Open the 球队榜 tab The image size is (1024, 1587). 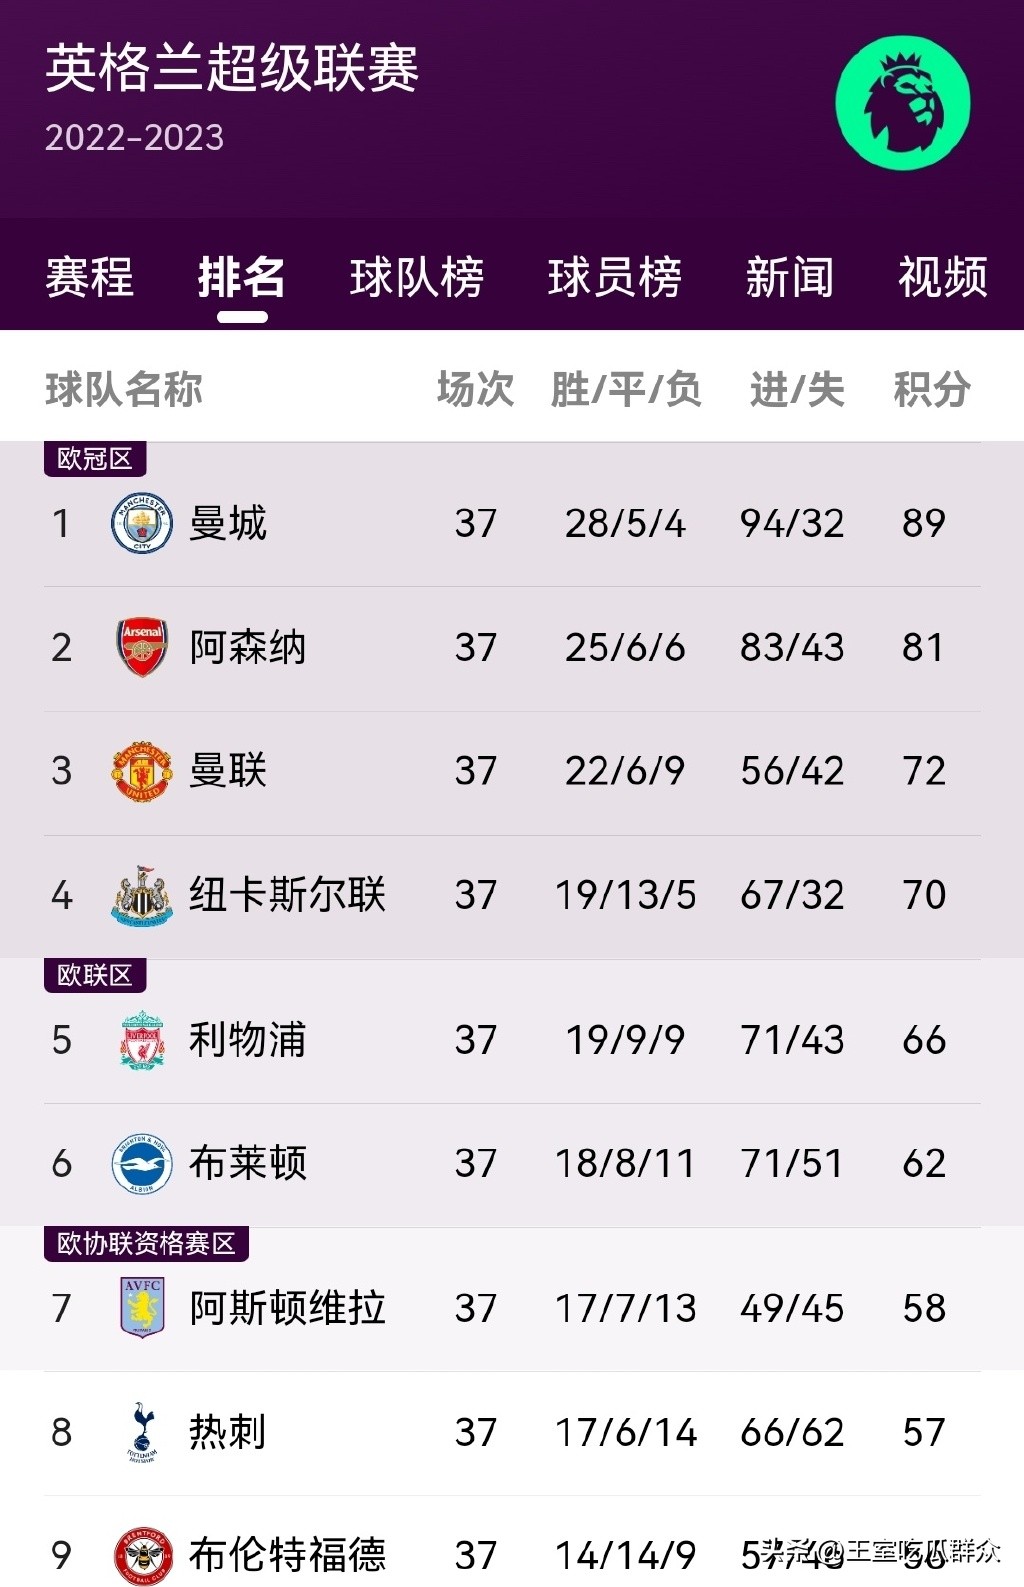[416, 277]
